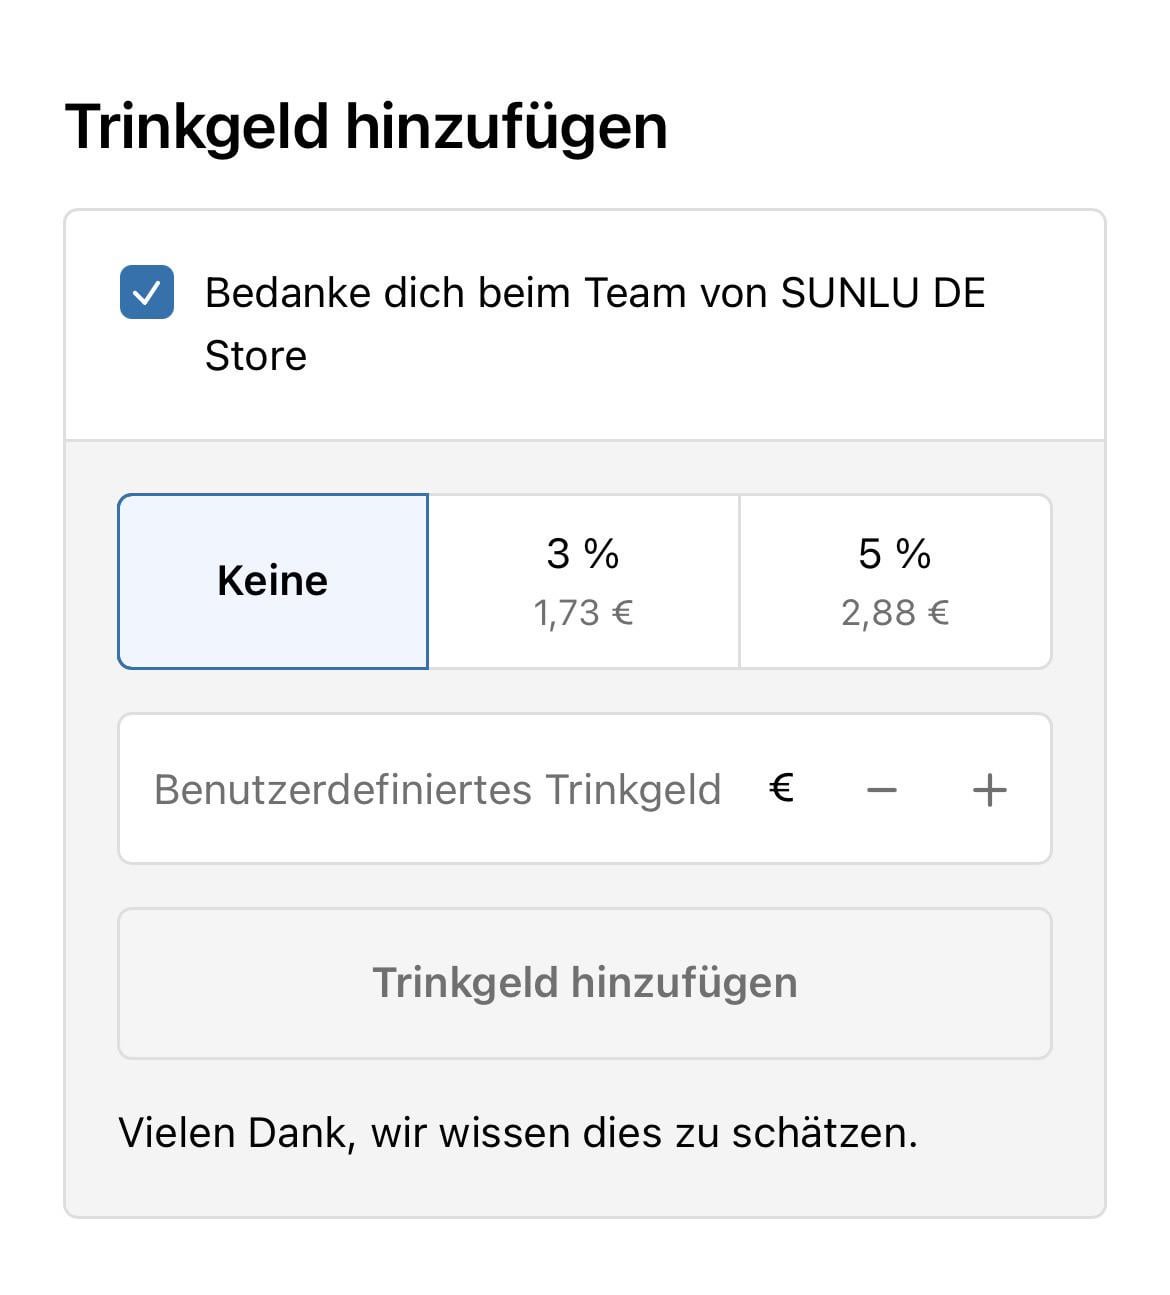Click the bold Trinkgeld hinzufügen heading
The width and height of the screenshot is (1170, 1295).
(366, 127)
